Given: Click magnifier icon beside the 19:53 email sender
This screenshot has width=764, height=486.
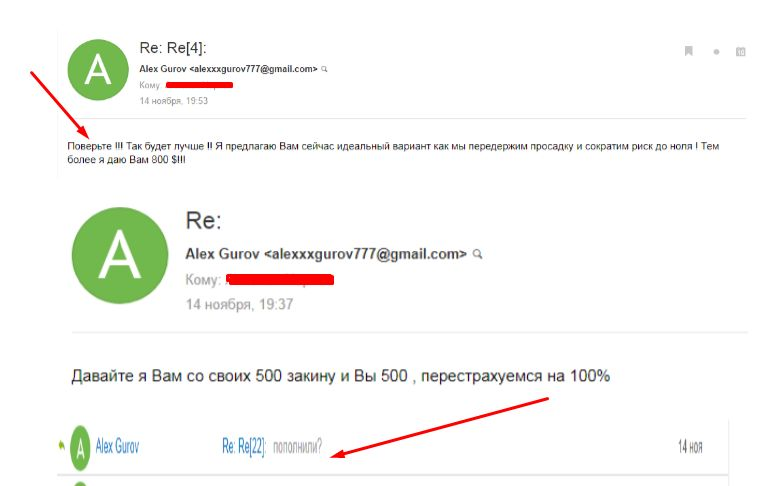Looking at the screenshot, I should pos(325,69).
